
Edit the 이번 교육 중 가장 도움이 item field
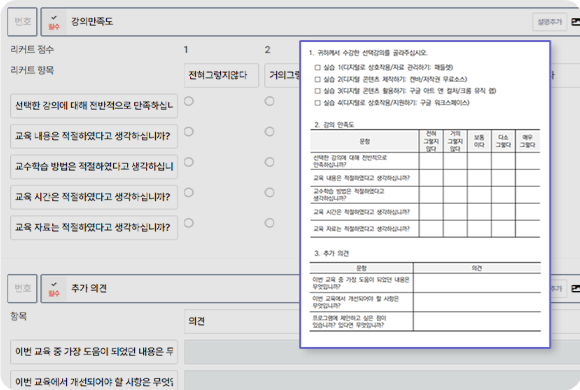[x=94, y=352]
